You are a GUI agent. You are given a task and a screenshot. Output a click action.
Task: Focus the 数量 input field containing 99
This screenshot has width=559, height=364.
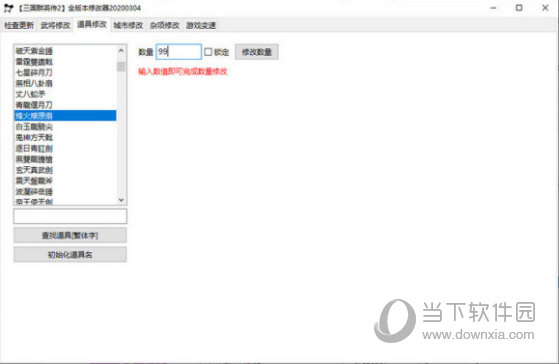point(179,52)
